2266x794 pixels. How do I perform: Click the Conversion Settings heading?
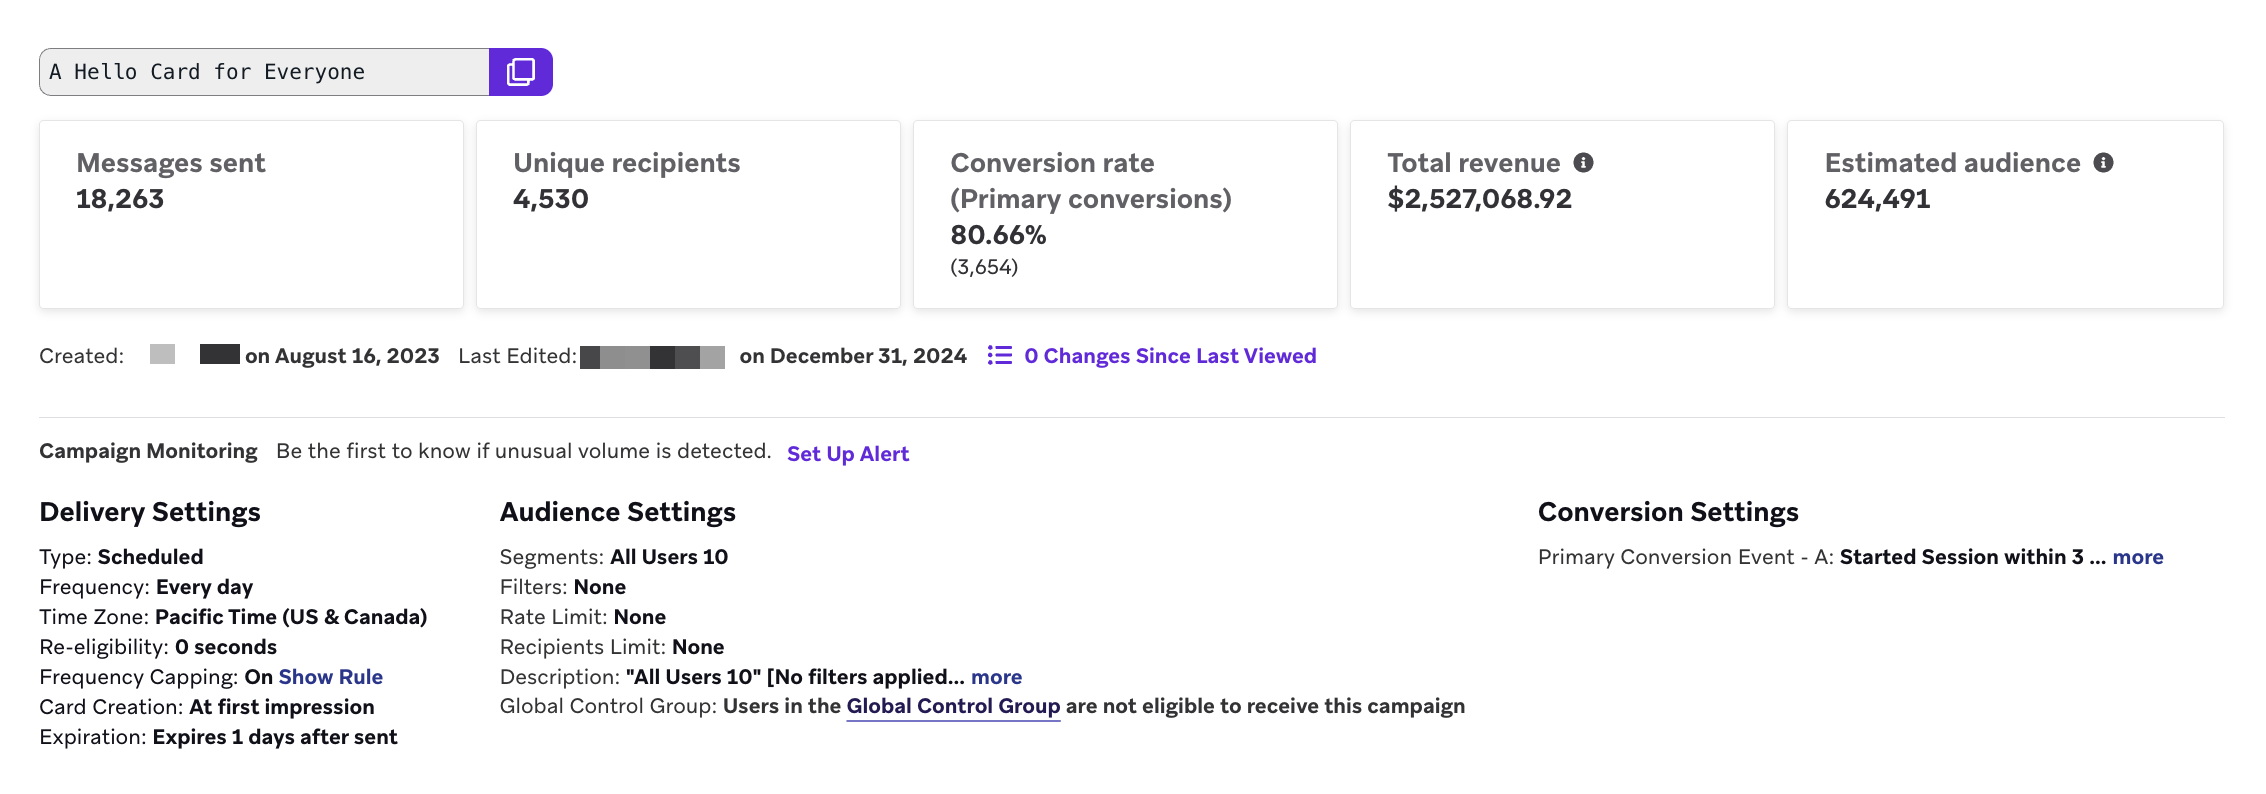(1667, 512)
